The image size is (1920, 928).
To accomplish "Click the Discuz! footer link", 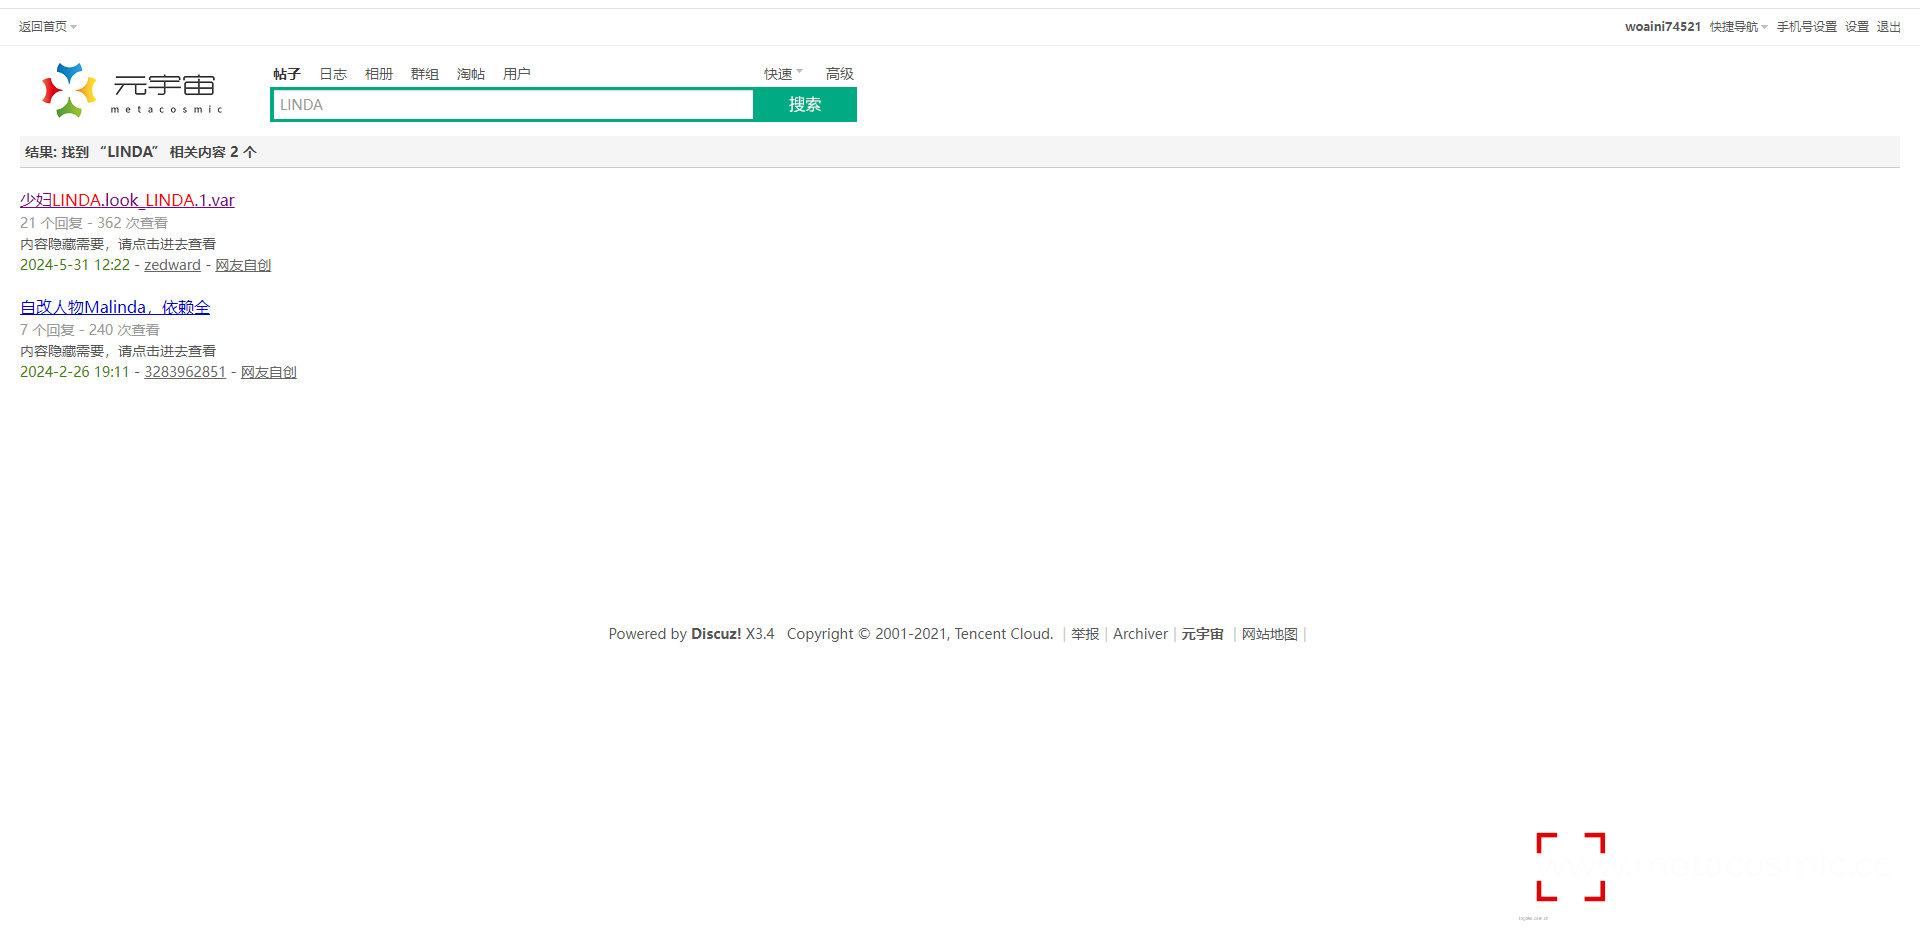I will tap(716, 634).
